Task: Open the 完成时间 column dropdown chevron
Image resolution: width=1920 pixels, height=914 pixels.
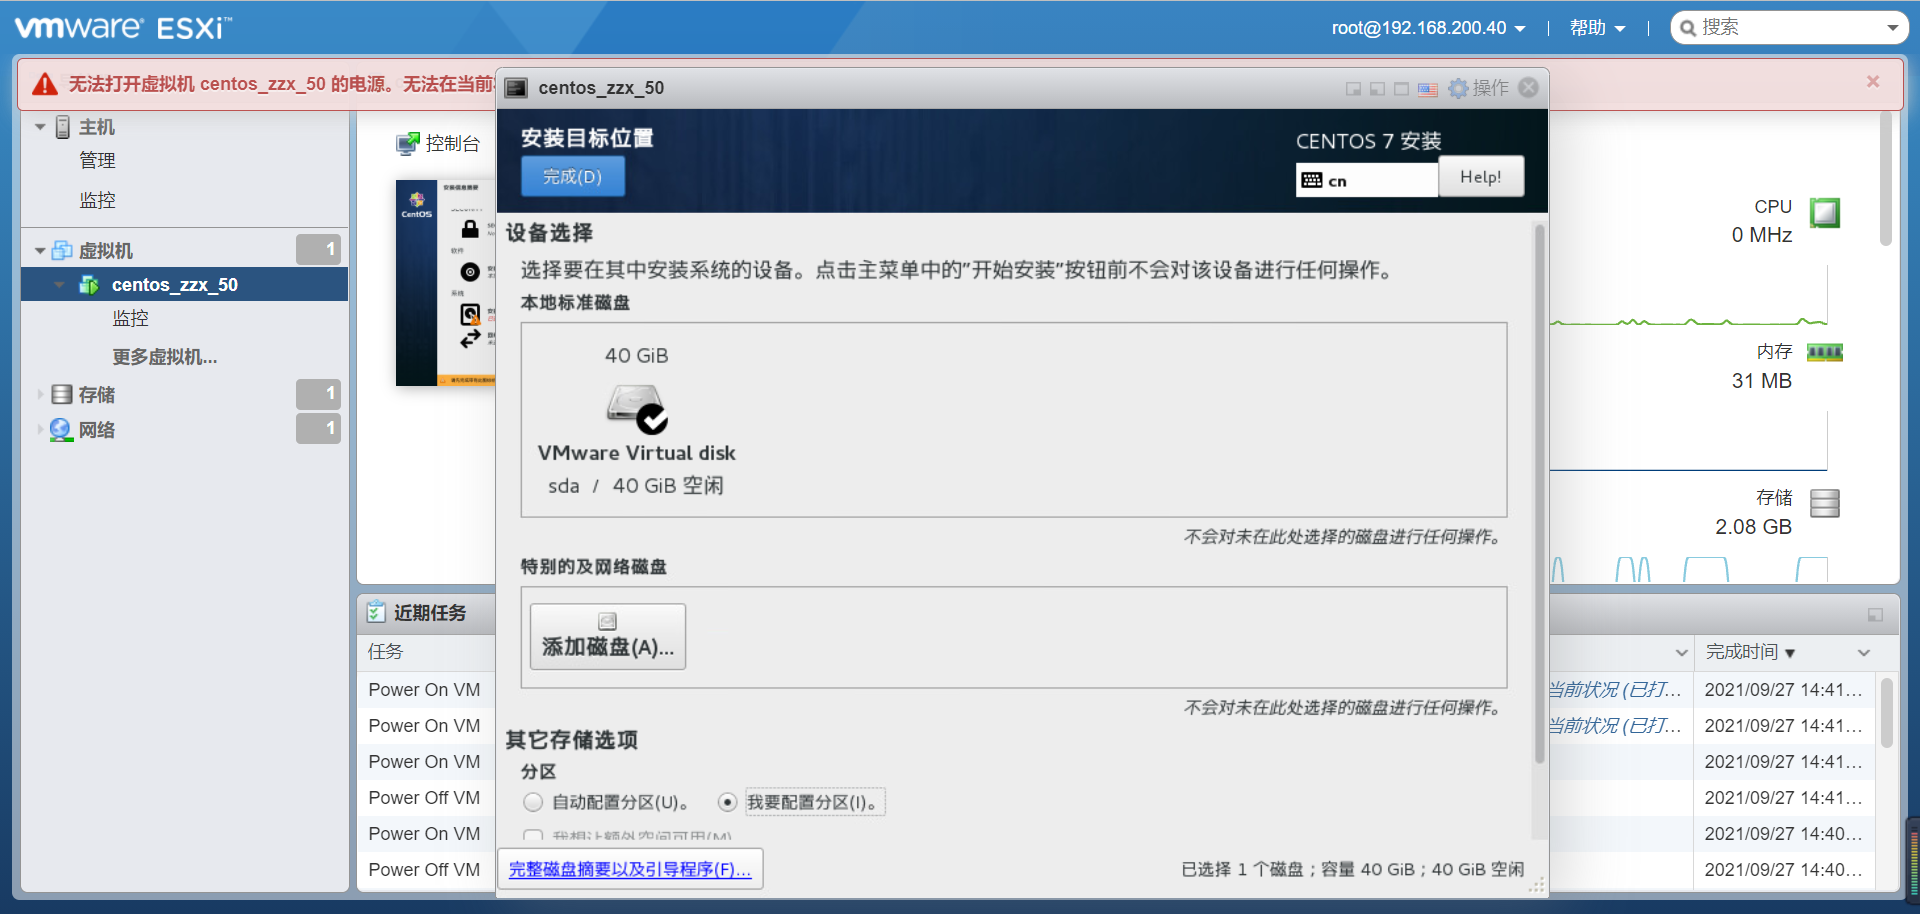Action: (x=1864, y=653)
